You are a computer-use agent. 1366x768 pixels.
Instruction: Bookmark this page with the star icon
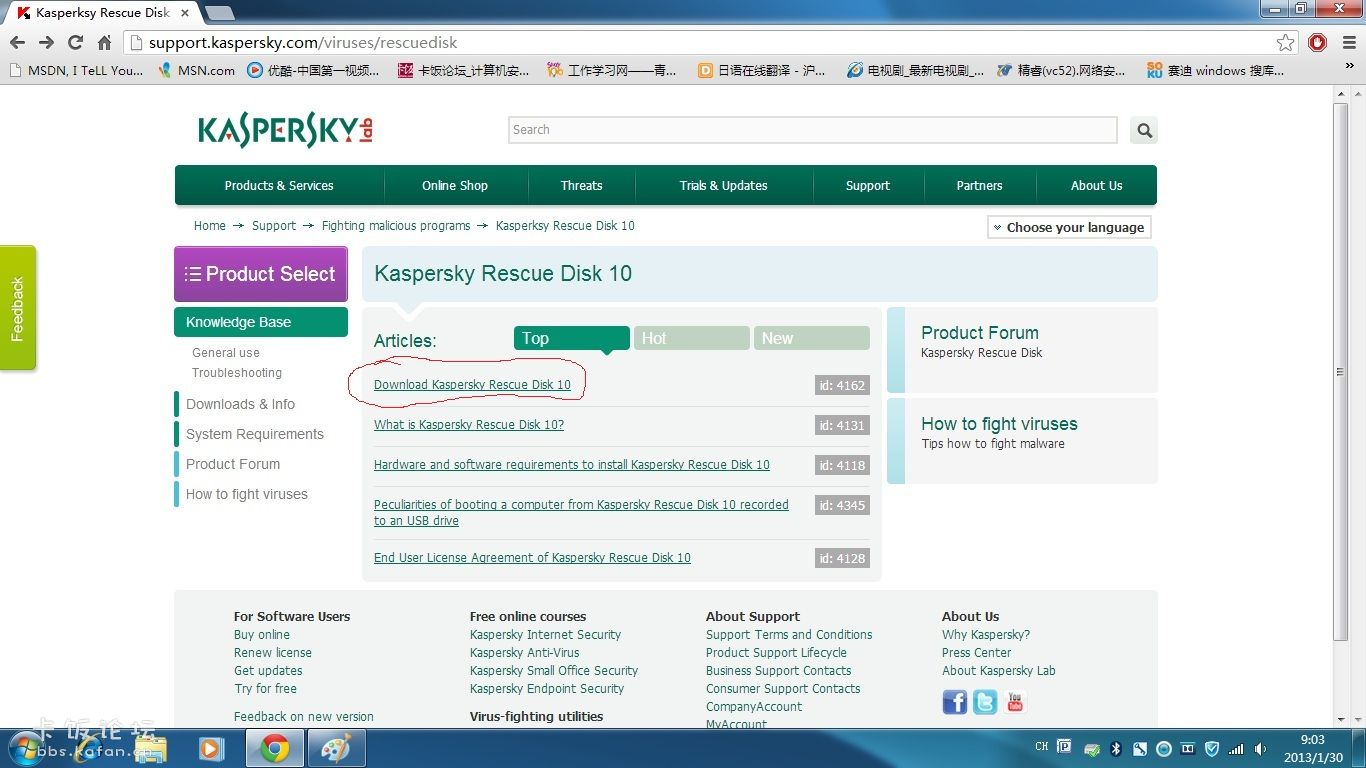1286,43
